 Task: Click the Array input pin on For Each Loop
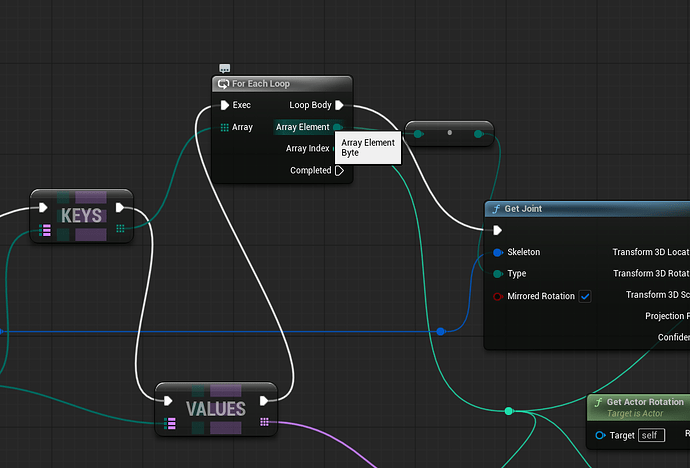pyautogui.click(x=224, y=127)
